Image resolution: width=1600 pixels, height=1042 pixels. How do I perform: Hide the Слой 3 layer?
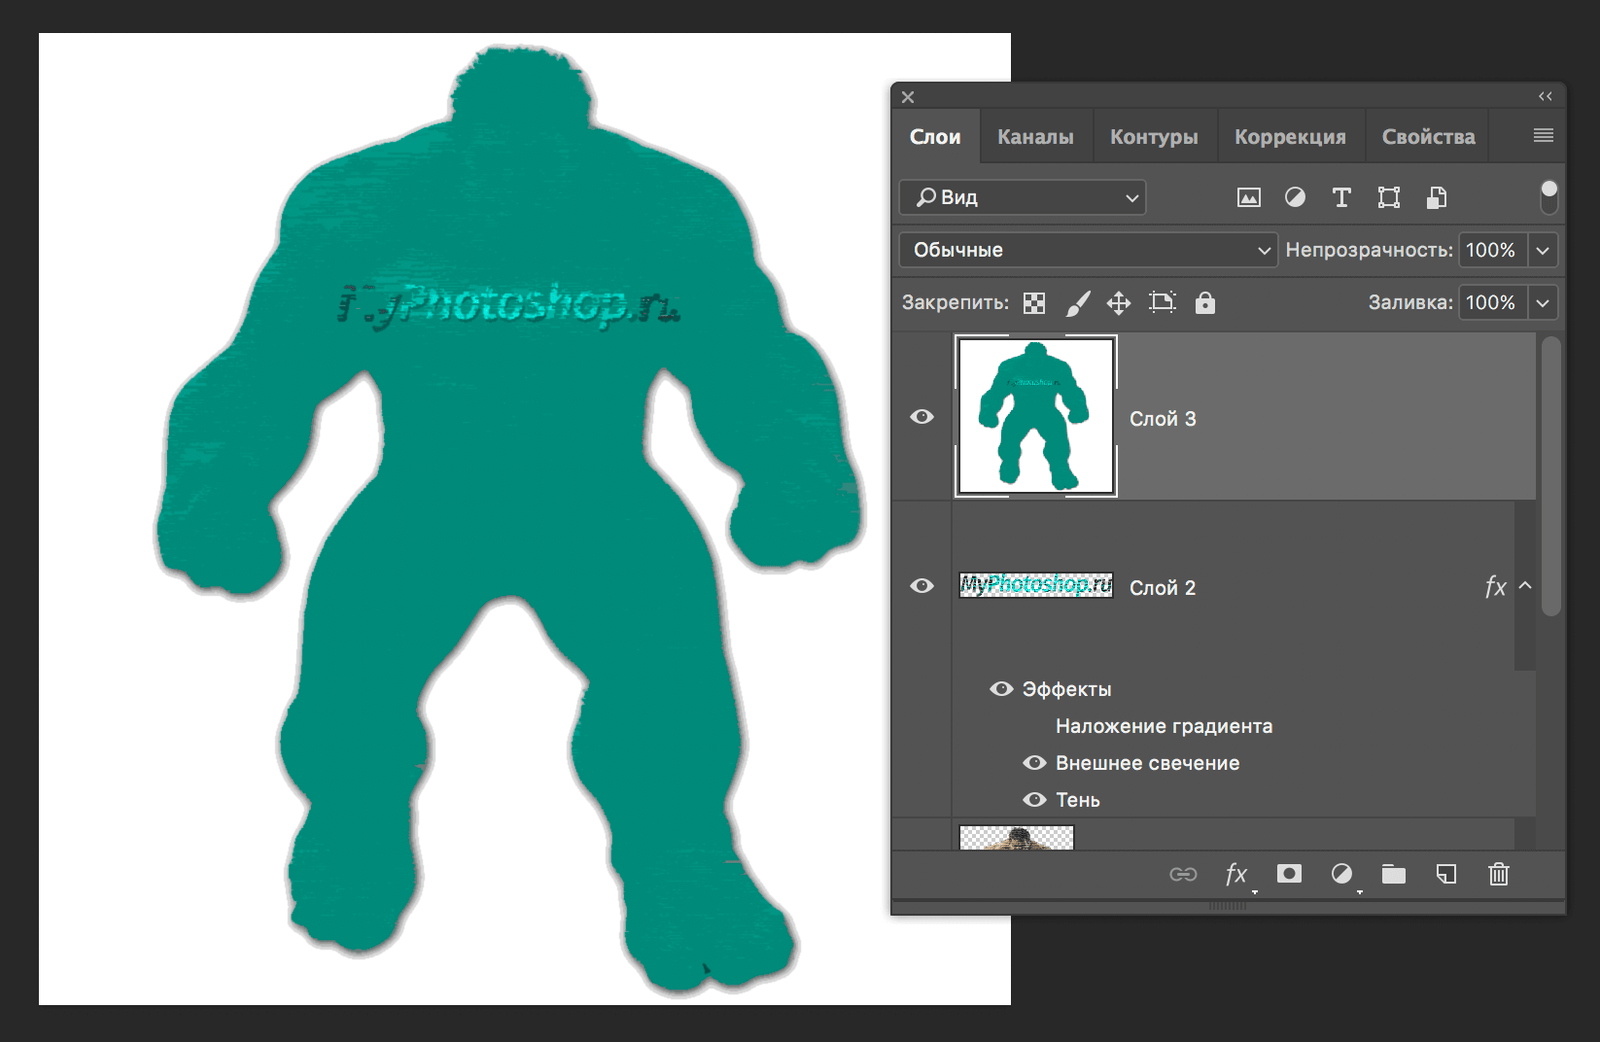(x=921, y=416)
